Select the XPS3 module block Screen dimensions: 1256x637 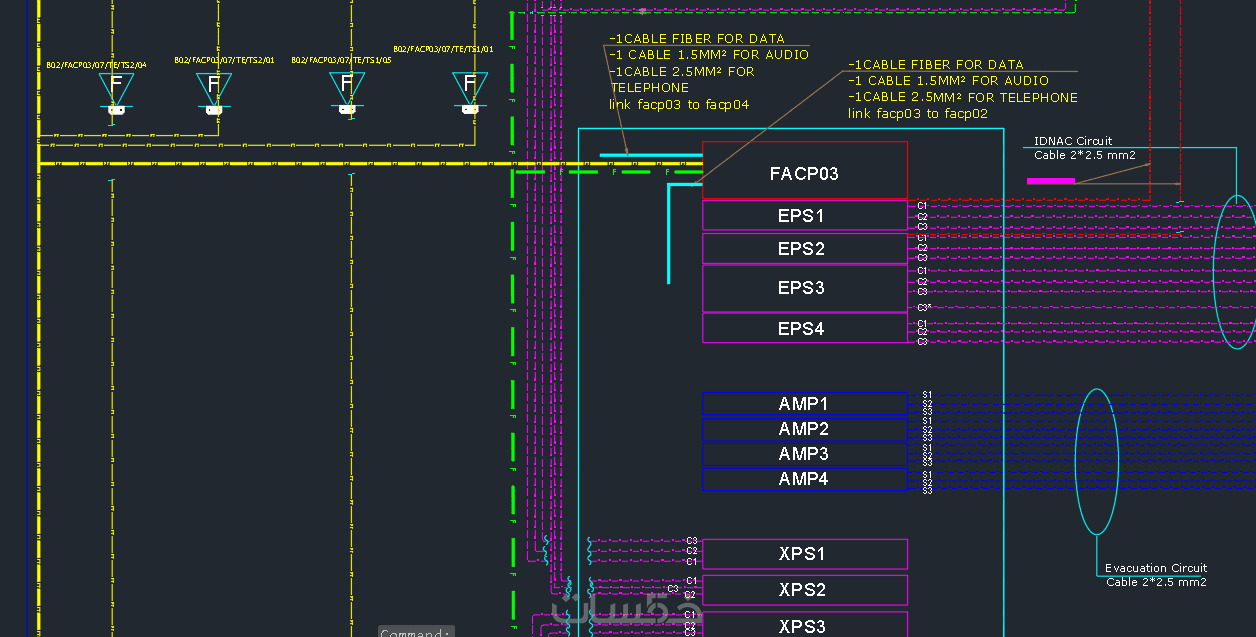point(805,625)
